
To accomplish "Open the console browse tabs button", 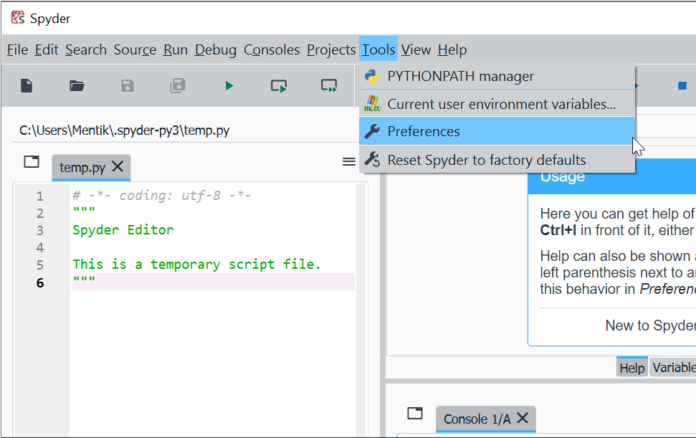I will [415, 414].
